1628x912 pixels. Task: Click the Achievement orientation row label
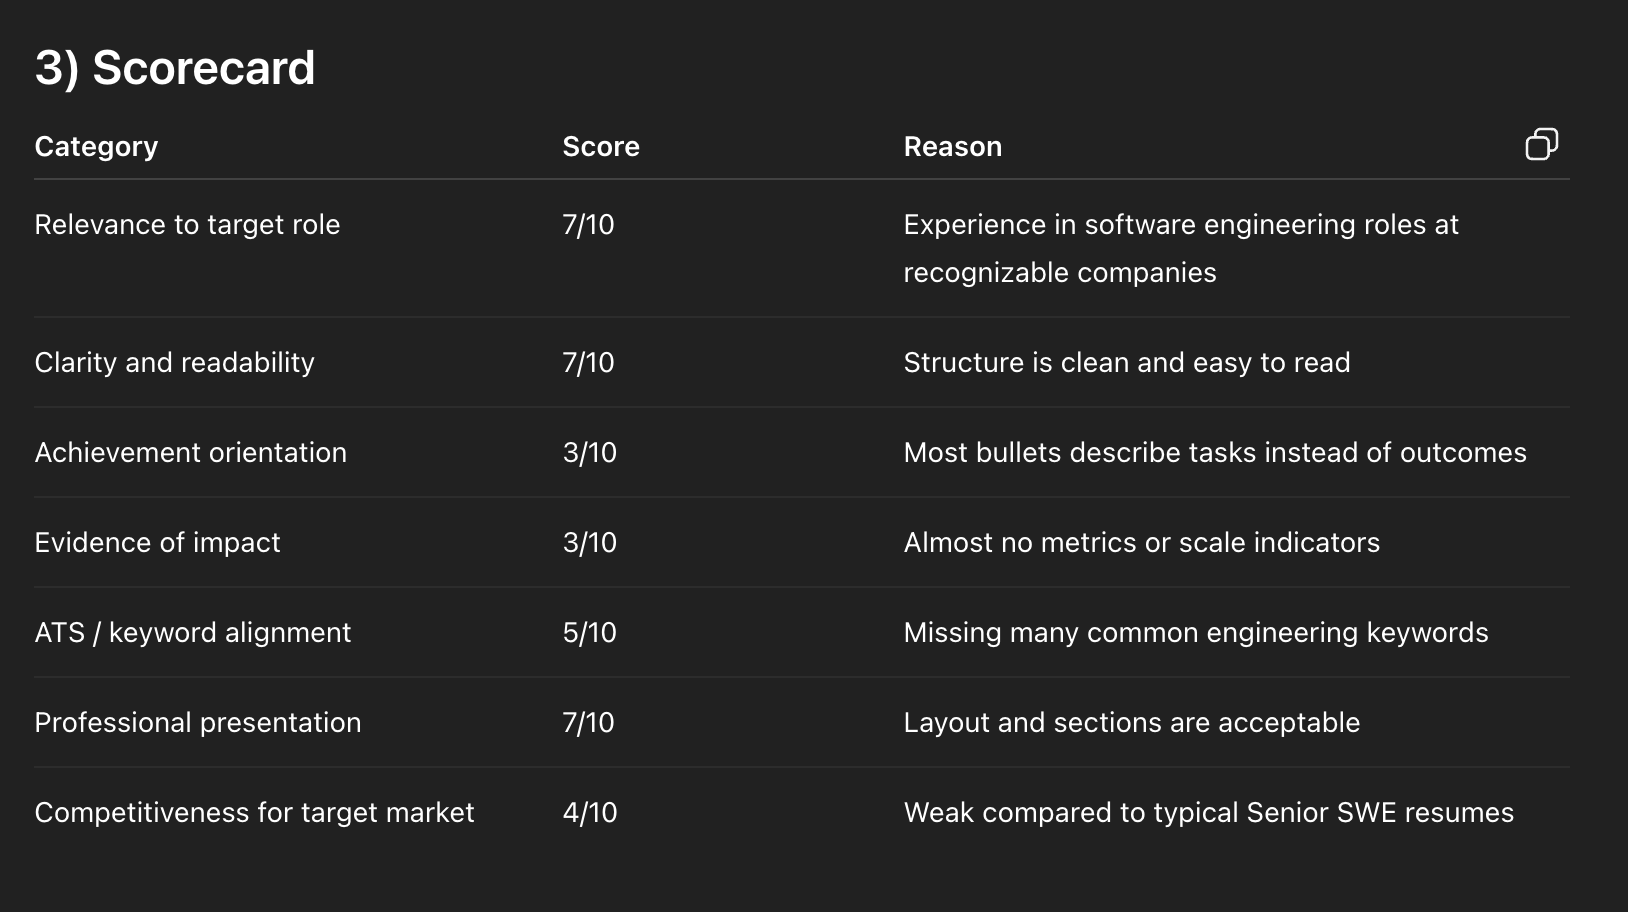[x=190, y=453]
